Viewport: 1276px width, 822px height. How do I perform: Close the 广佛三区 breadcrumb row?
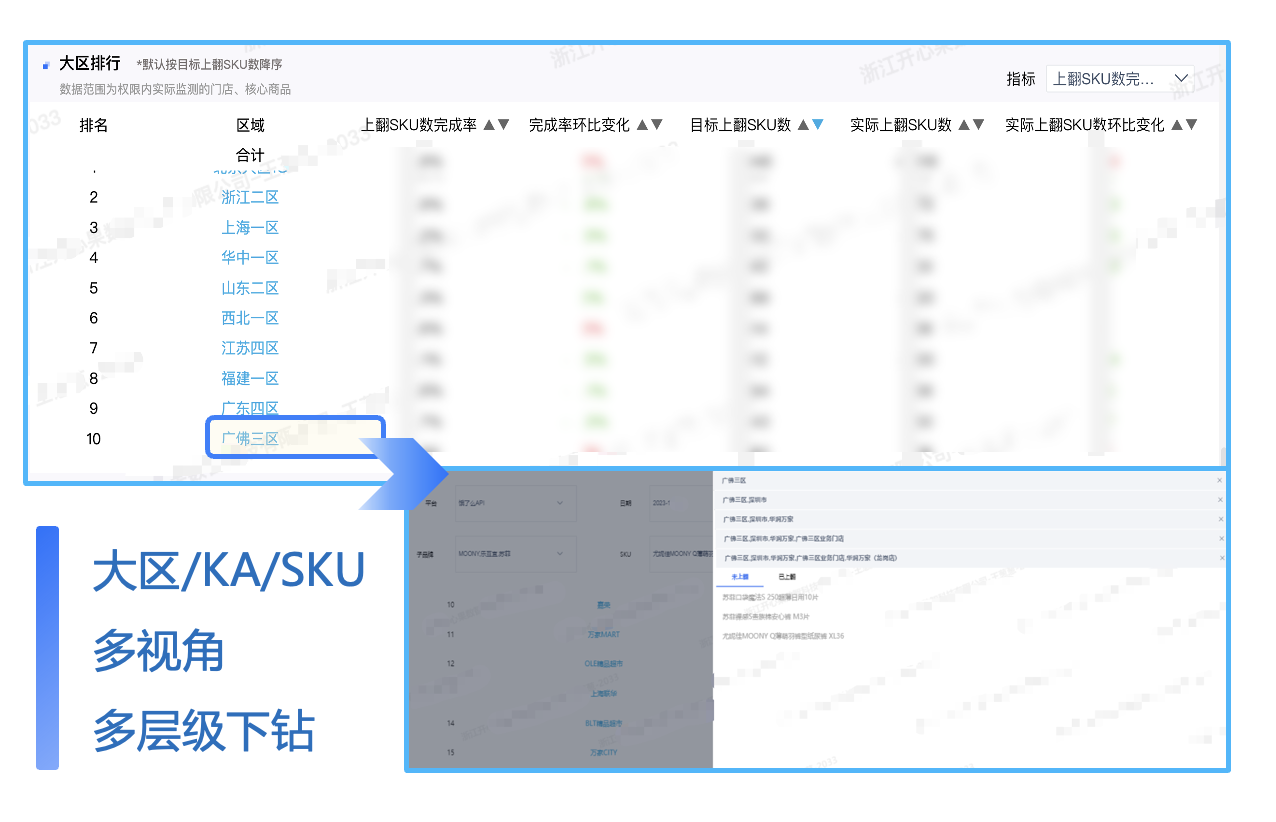(x=1220, y=481)
